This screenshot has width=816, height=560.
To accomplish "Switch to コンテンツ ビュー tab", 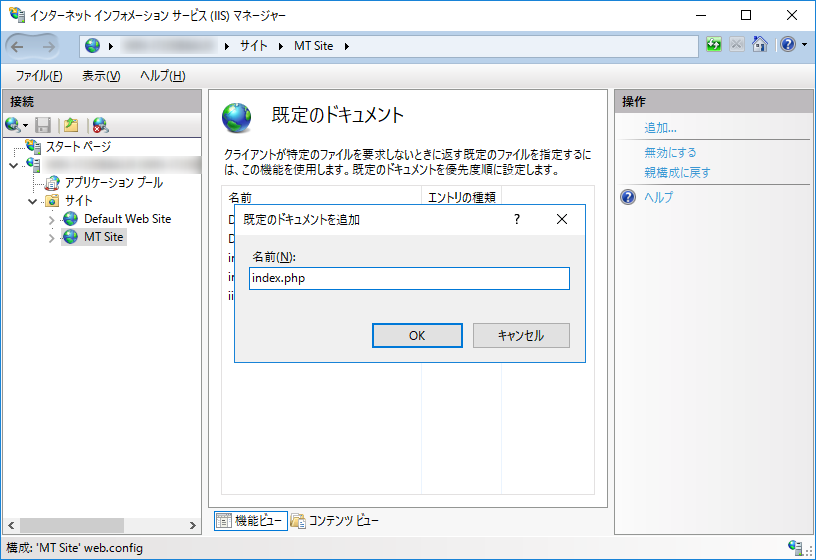I will coord(335,520).
